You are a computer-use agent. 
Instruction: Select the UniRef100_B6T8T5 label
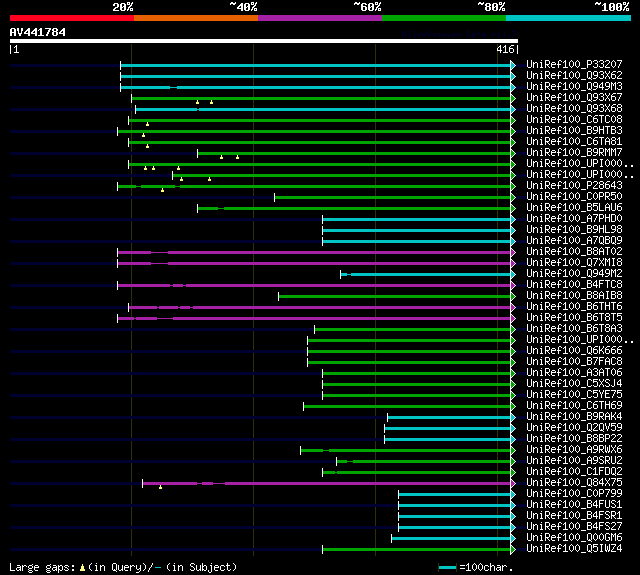[574, 318]
